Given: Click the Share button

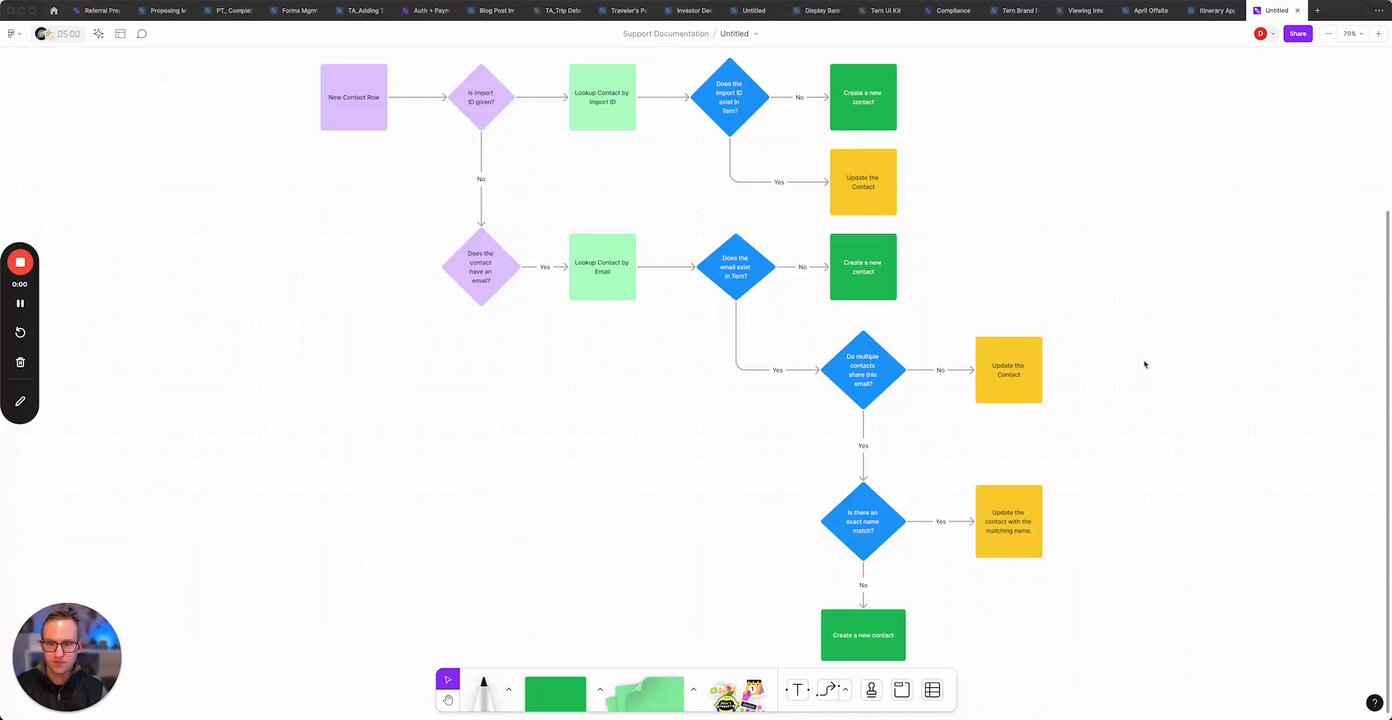Looking at the screenshot, I should click(x=1297, y=34).
